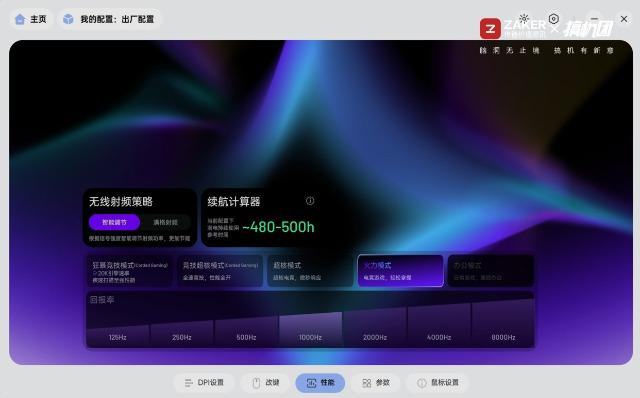Click the 参数 grid icon in the bottom bar
640x398 pixels.
pos(367,383)
